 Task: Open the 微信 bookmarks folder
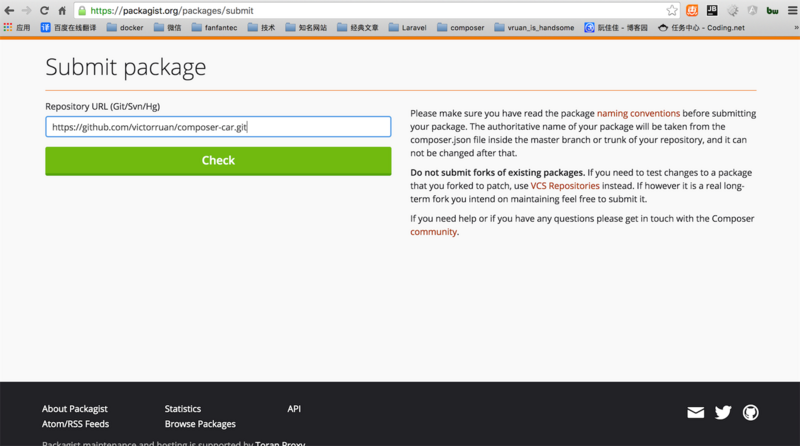(x=168, y=28)
